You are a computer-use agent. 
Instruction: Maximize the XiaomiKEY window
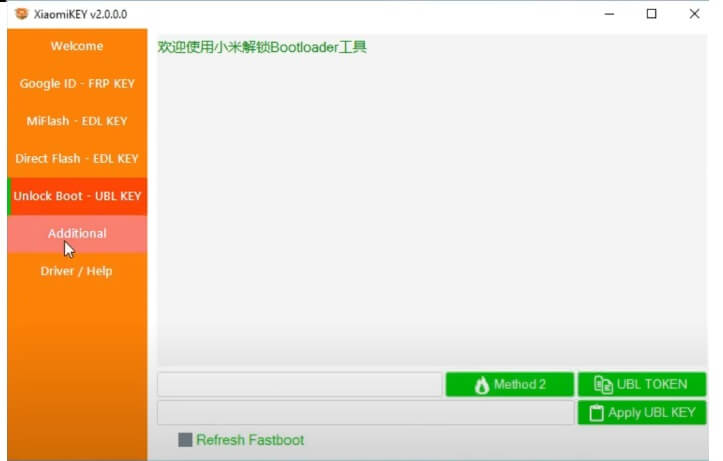pos(652,14)
